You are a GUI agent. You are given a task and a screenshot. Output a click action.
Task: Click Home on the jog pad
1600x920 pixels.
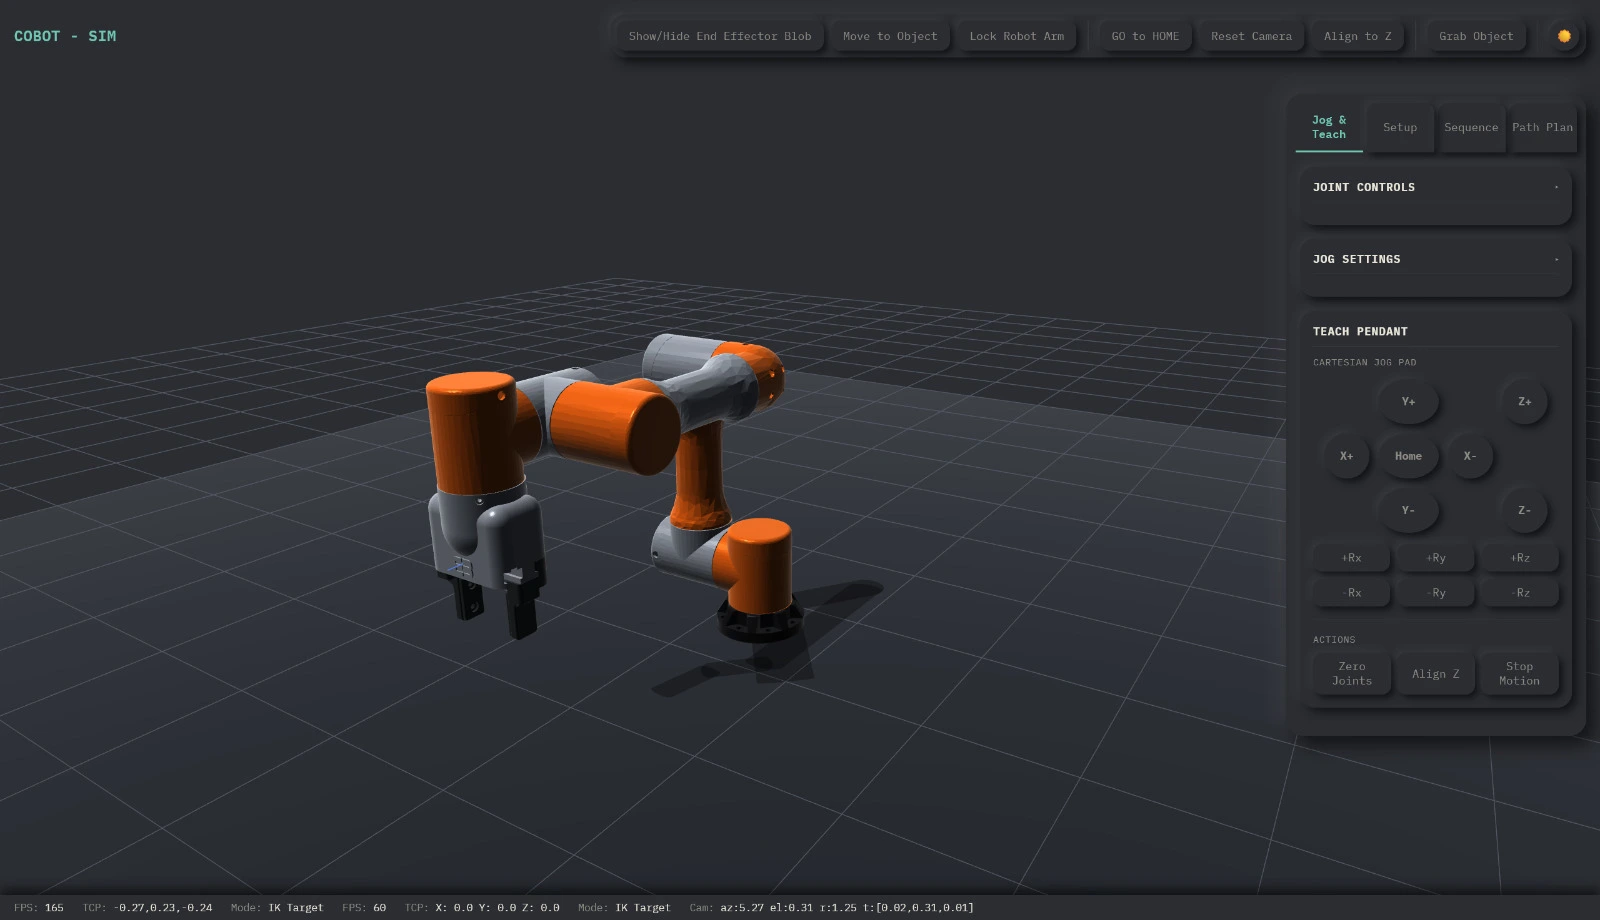click(1408, 456)
